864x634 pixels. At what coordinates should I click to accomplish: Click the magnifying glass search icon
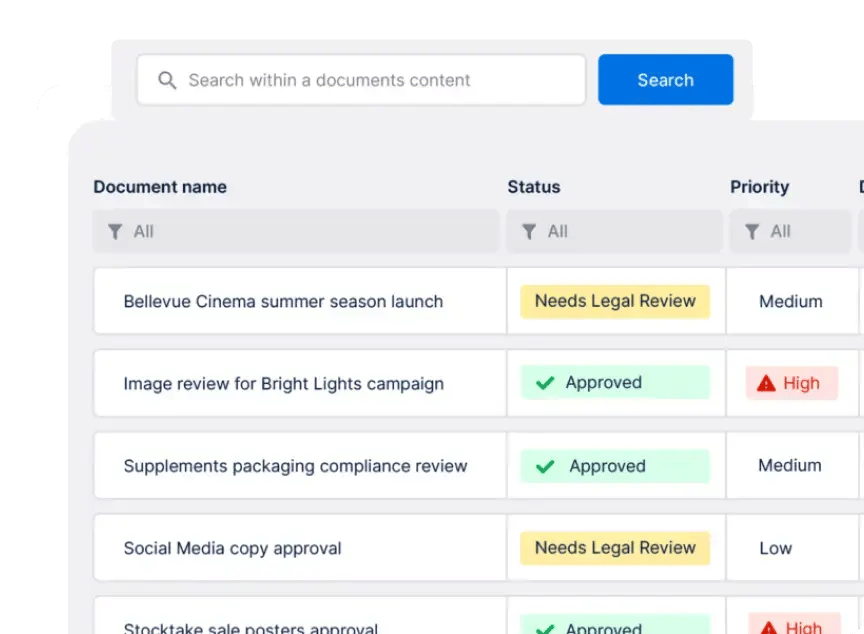167,81
